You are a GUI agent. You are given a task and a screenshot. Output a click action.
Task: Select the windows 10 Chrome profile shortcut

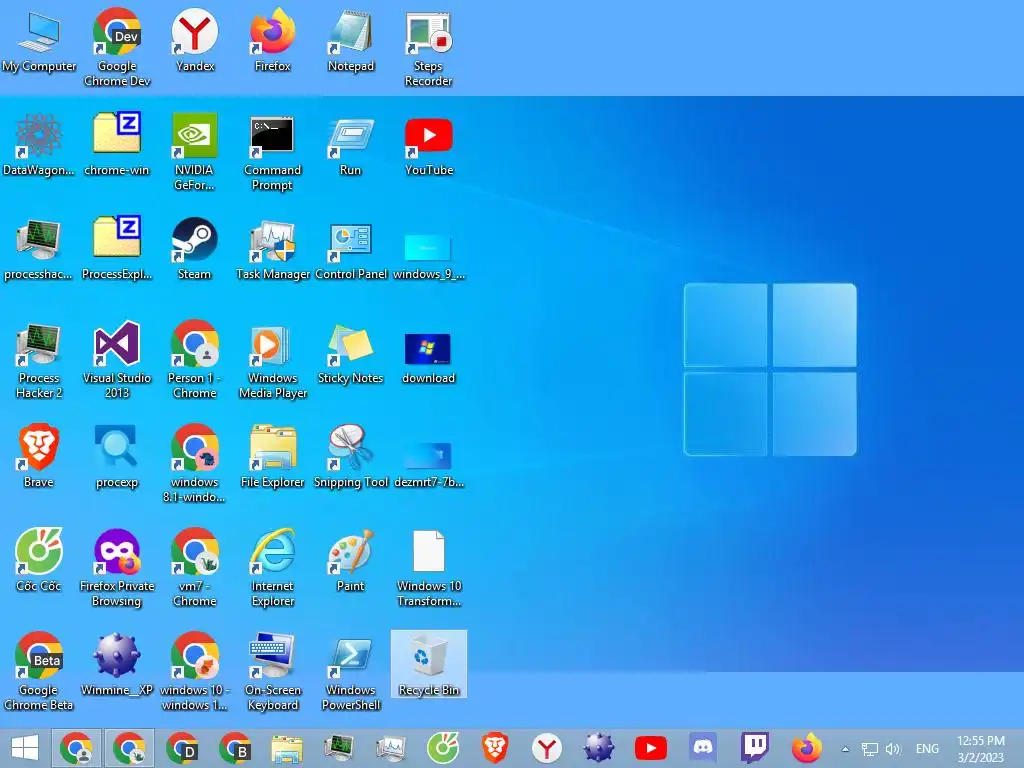195,671
